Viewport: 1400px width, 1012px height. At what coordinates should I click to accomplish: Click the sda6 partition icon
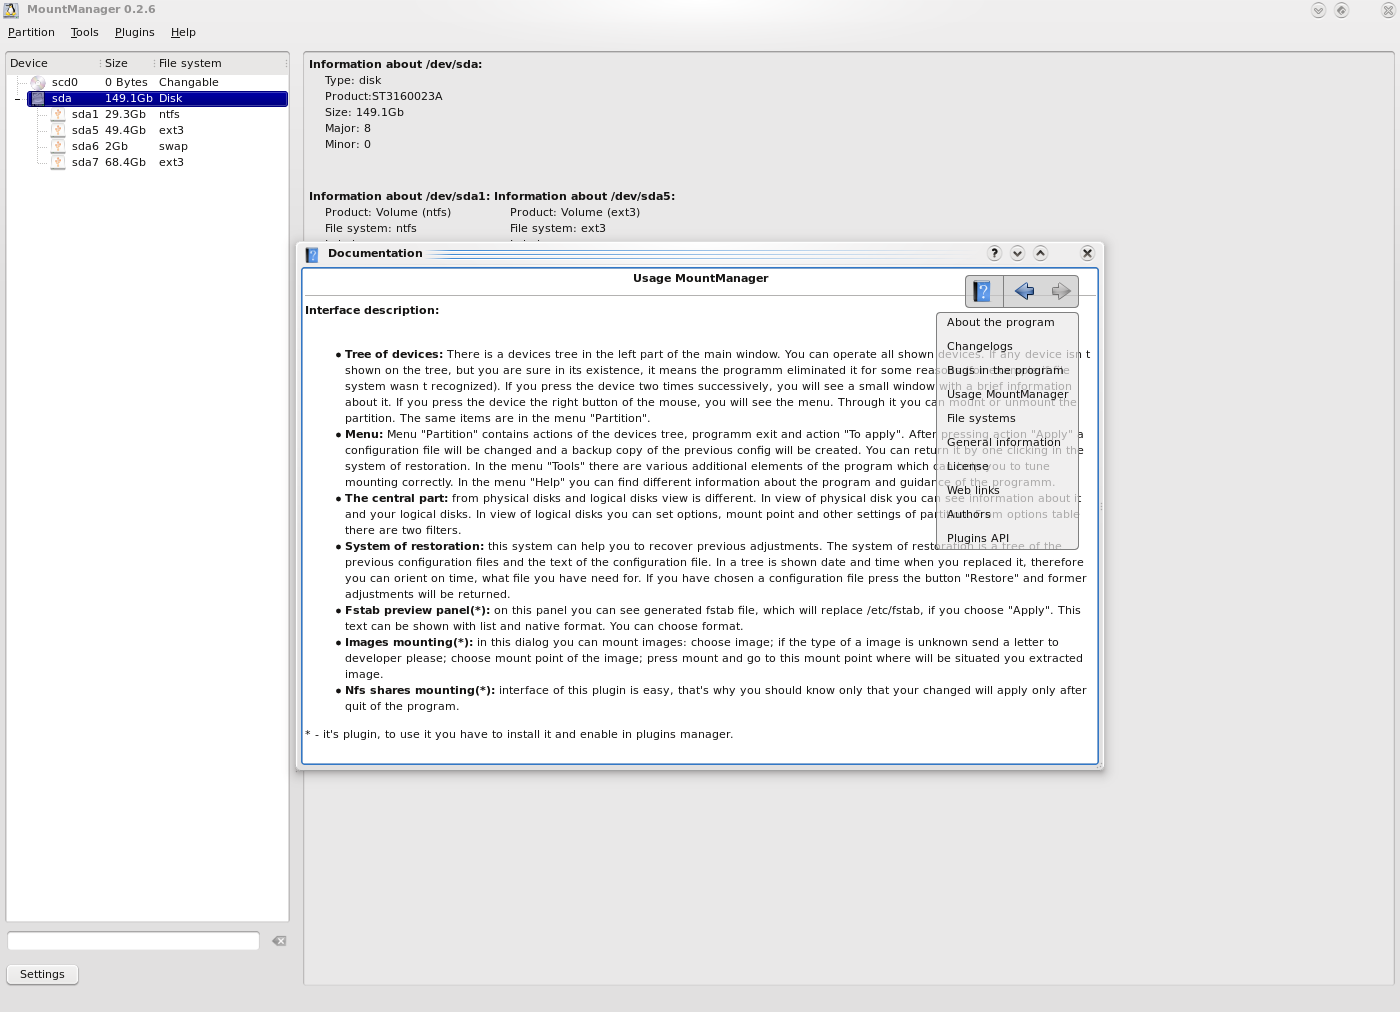pyautogui.click(x=58, y=146)
